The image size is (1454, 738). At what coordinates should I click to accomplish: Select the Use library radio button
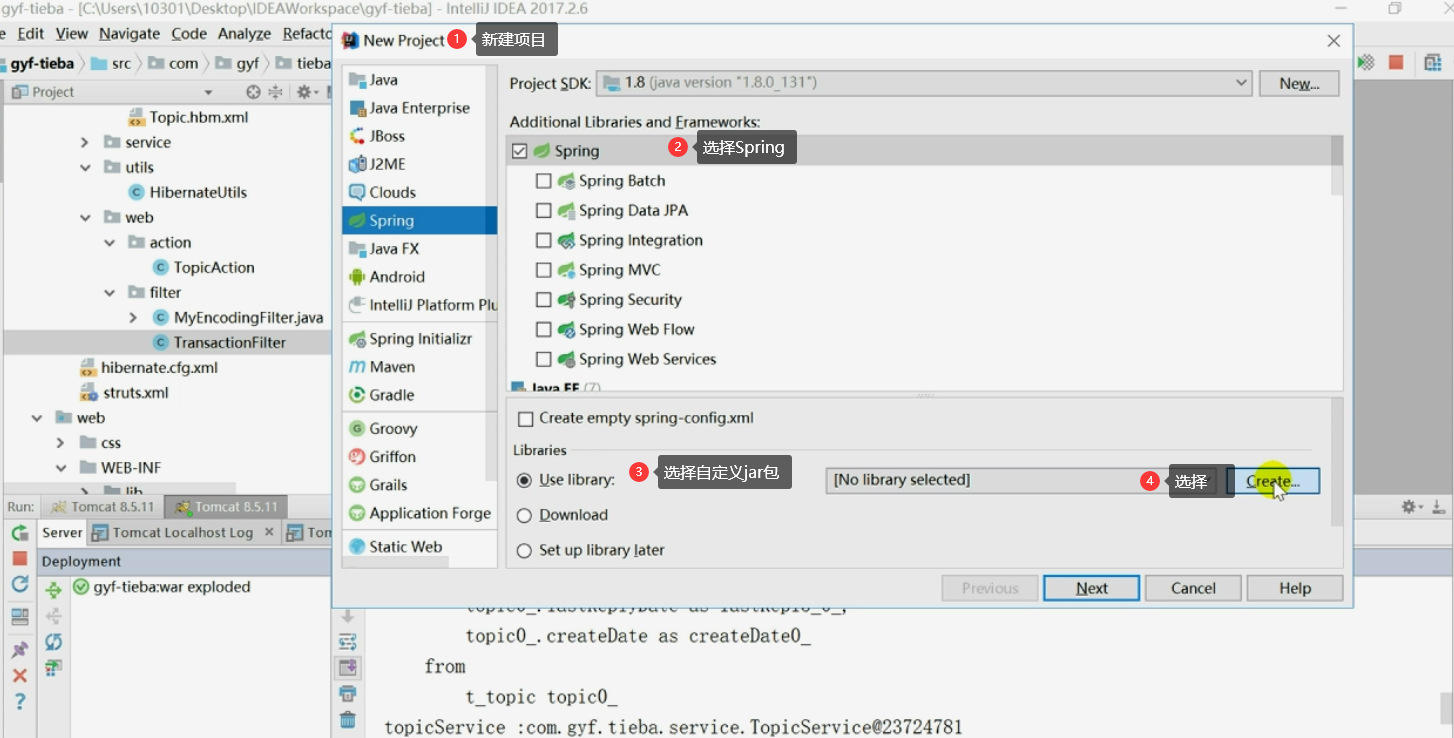(524, 480)
